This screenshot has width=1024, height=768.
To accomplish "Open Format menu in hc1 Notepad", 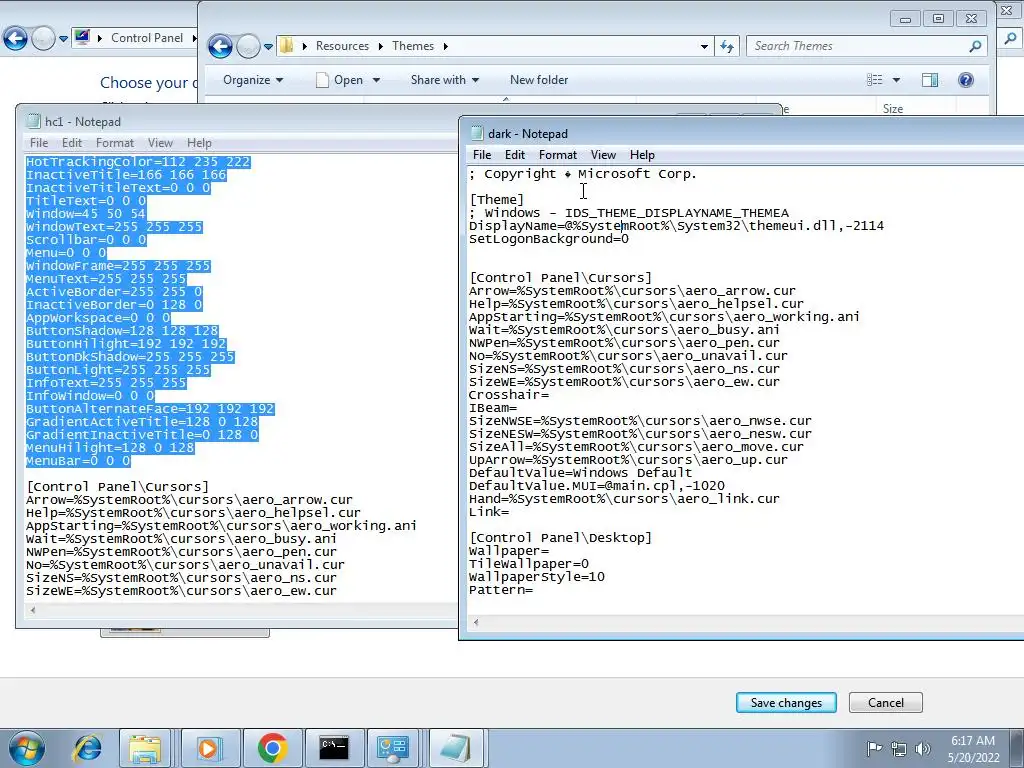I will (x=114, y=142).
